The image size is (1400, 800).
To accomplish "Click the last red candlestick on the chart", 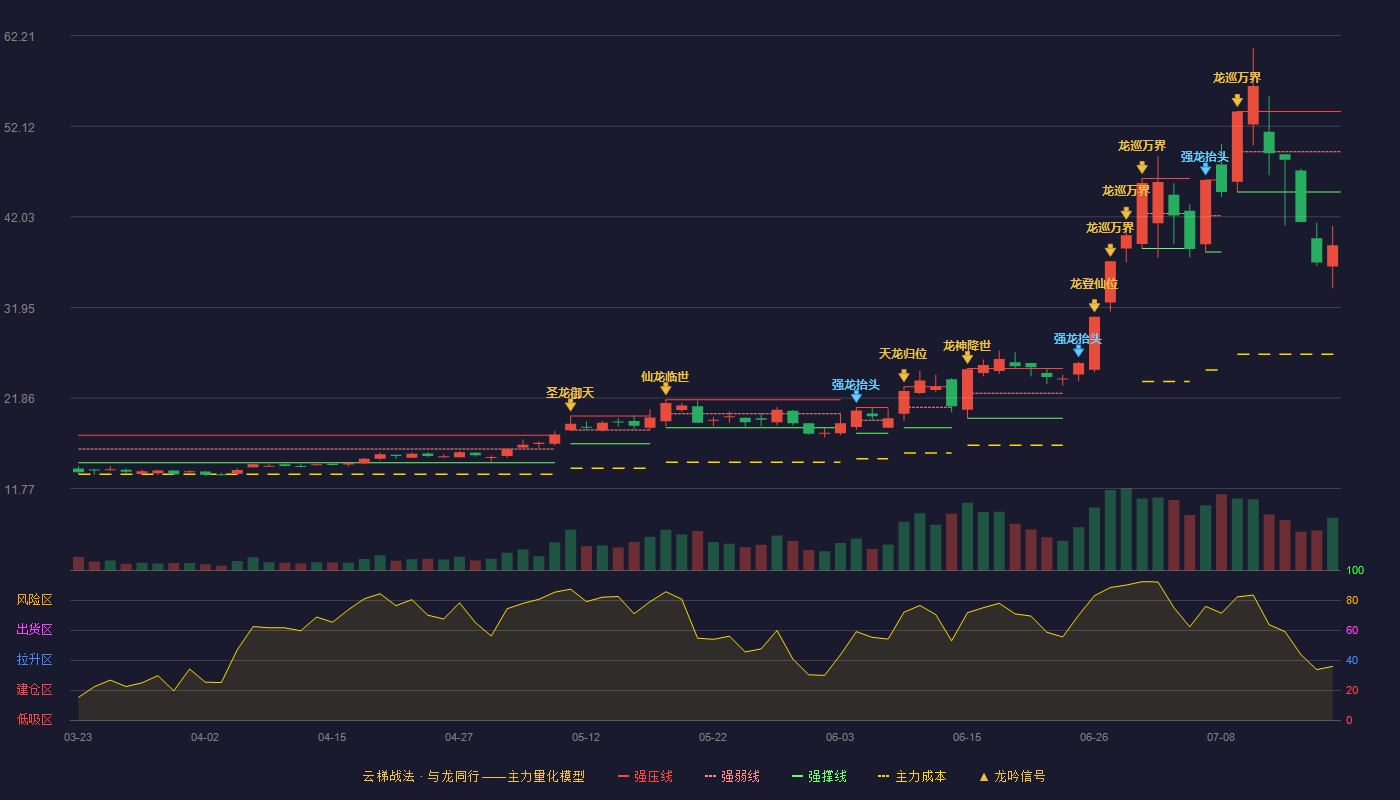I will point(1332,256).
